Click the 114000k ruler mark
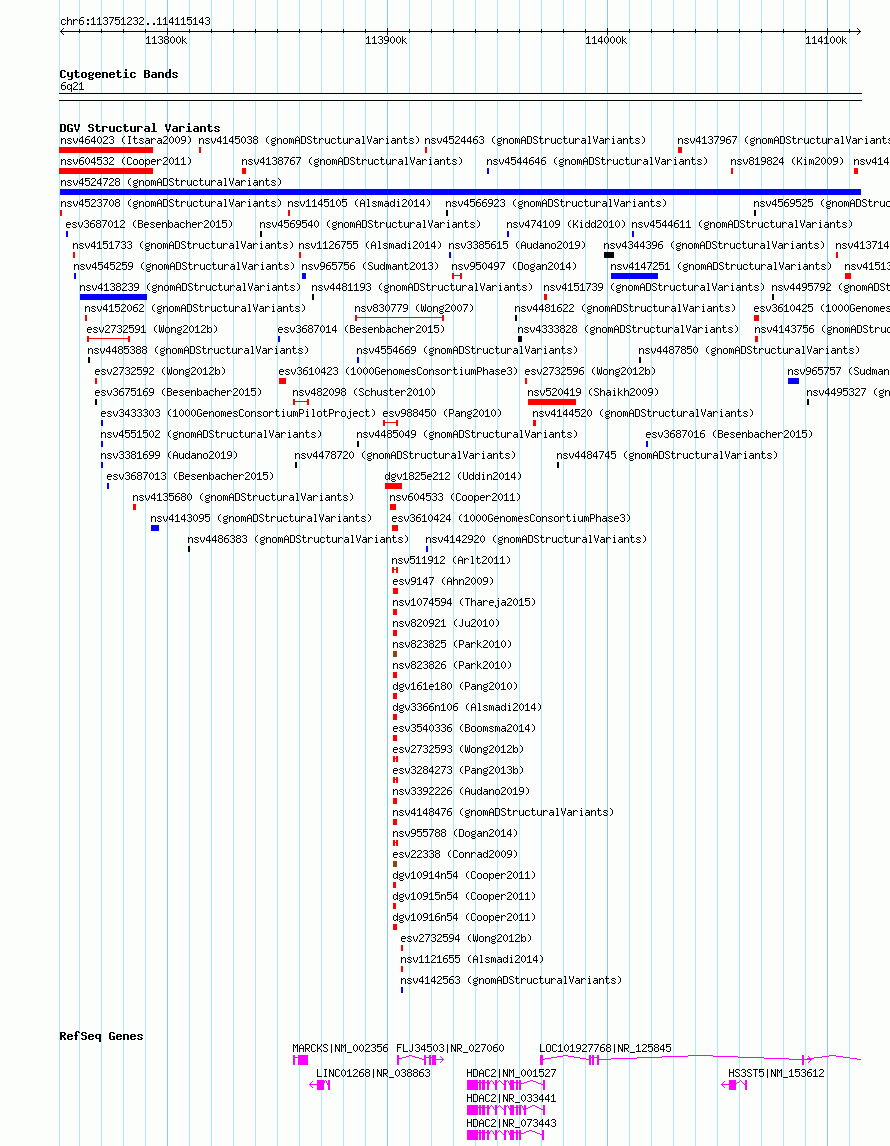890x1146 pixels. tap(606, 40)
